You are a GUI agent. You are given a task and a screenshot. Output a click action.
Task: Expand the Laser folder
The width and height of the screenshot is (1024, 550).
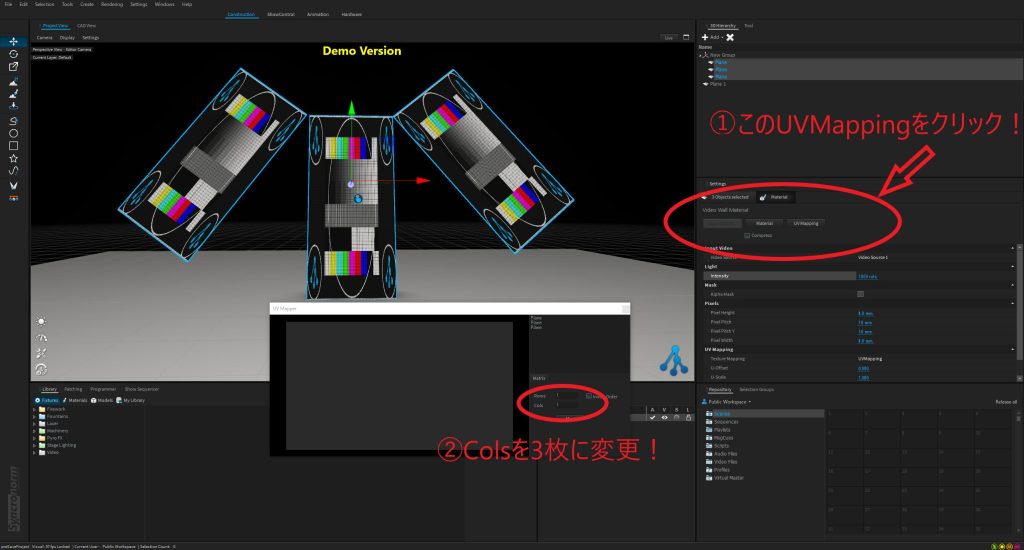pos(35,423)
